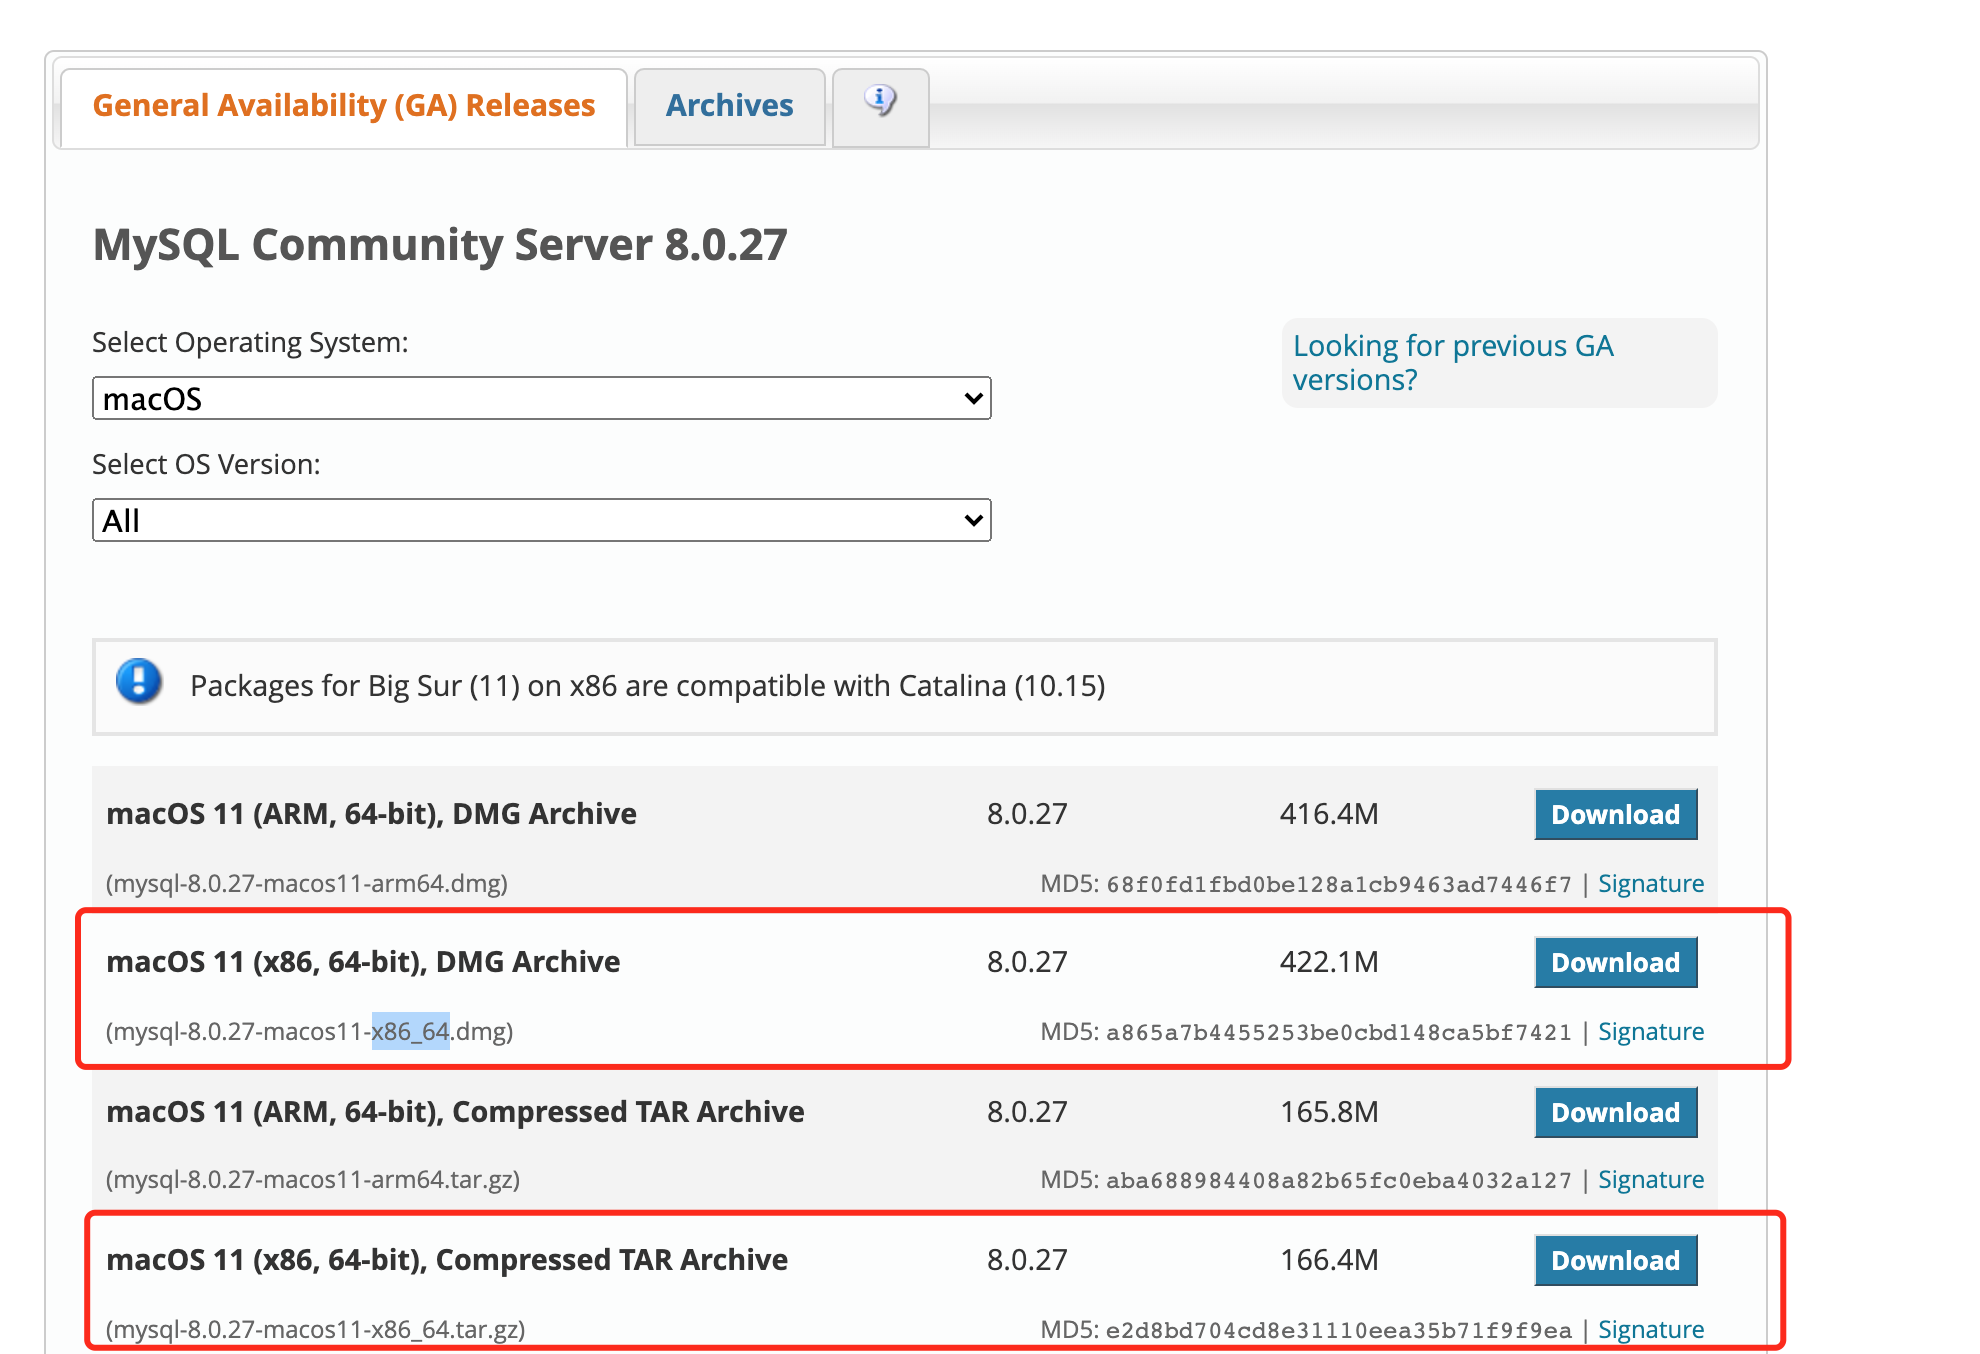
Task: Click the arm64.dmg MD5 checksum value
Action: pyautogui.click(x=1338, y=884)
